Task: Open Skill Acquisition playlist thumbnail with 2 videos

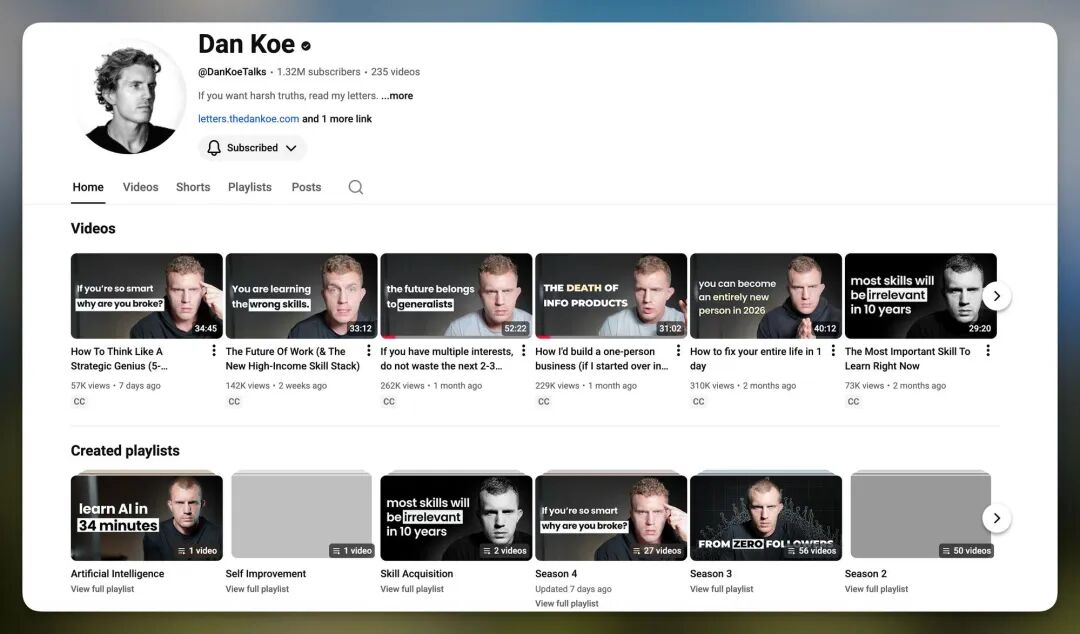Action: [x=457, y=518]
